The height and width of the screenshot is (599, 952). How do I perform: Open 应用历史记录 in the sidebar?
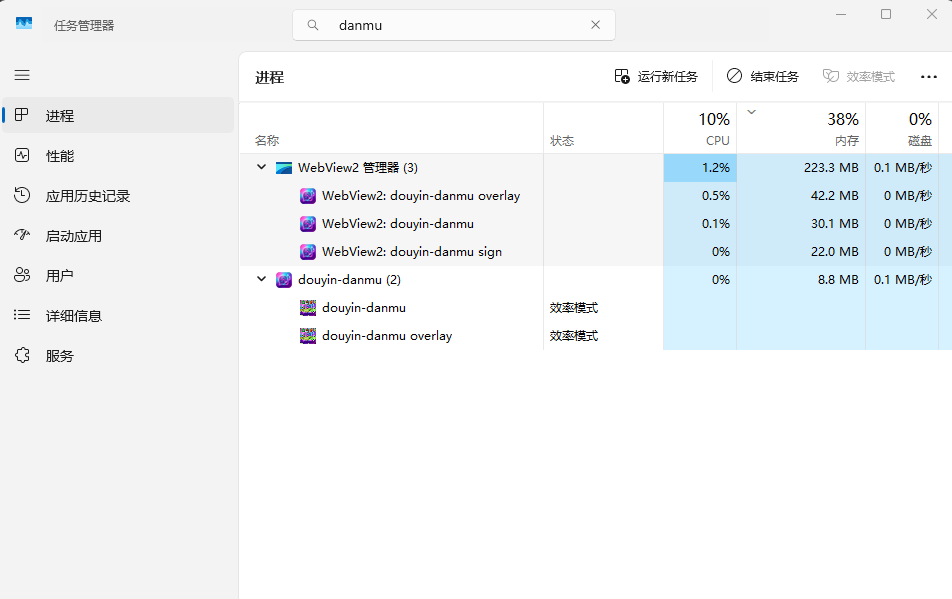118,196
